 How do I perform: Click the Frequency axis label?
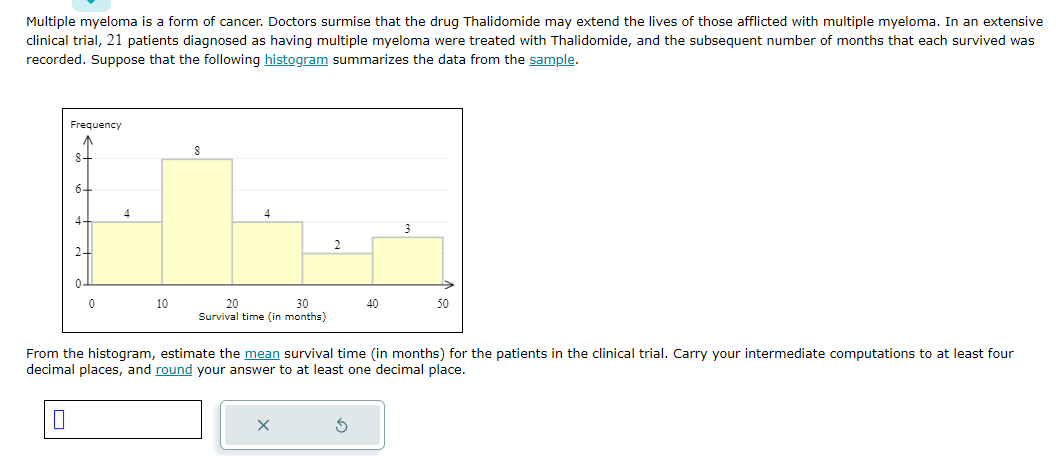coord(96,125)
